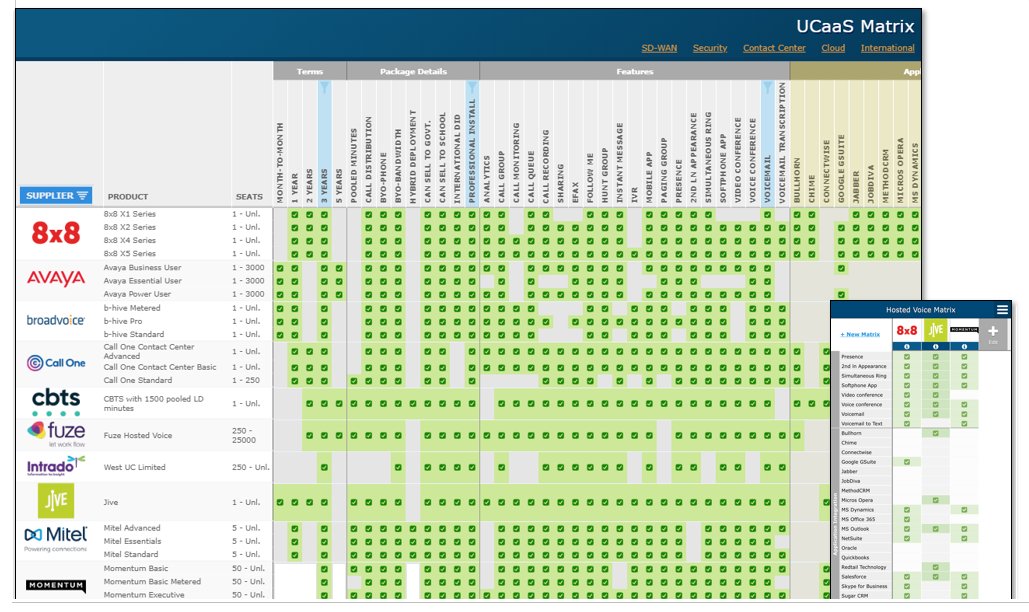Click the Jive supplier logo in the main matrix
The width and height of the screenshot is (1029, 612).
pyautogui.click(x=56, y=501)
